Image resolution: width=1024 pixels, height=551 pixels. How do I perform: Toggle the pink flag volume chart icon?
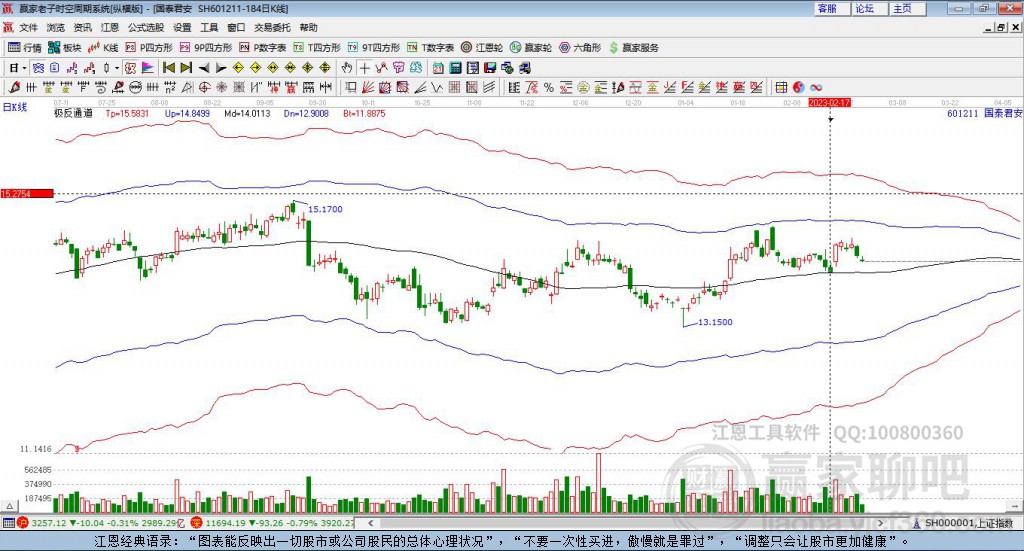148,68
